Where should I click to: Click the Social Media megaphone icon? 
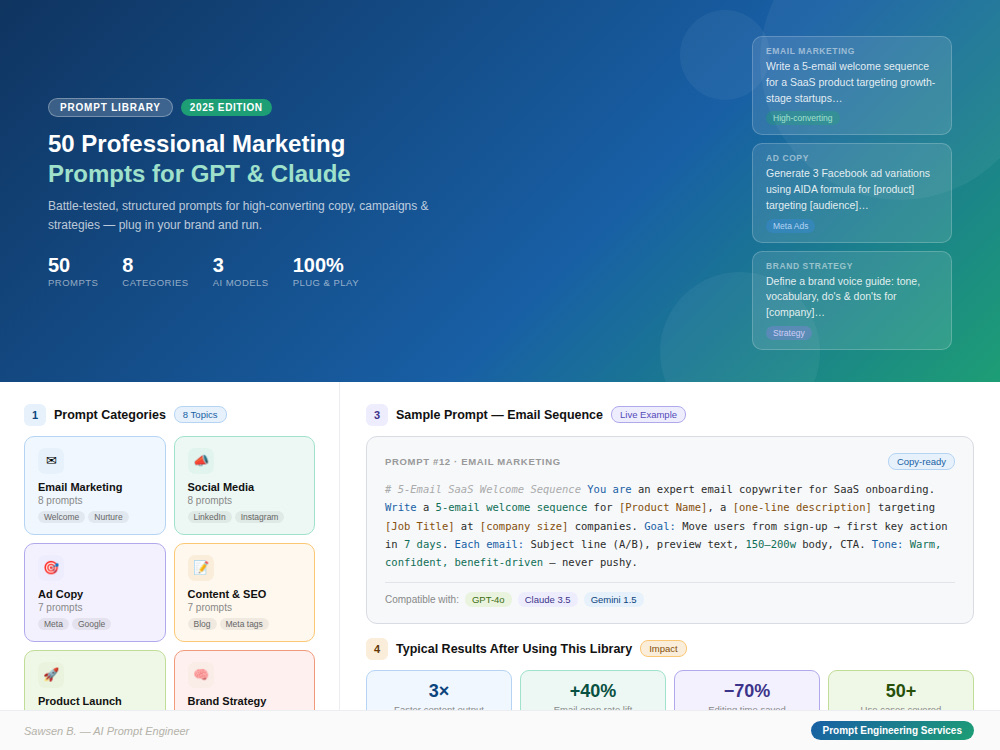[200, 460]
